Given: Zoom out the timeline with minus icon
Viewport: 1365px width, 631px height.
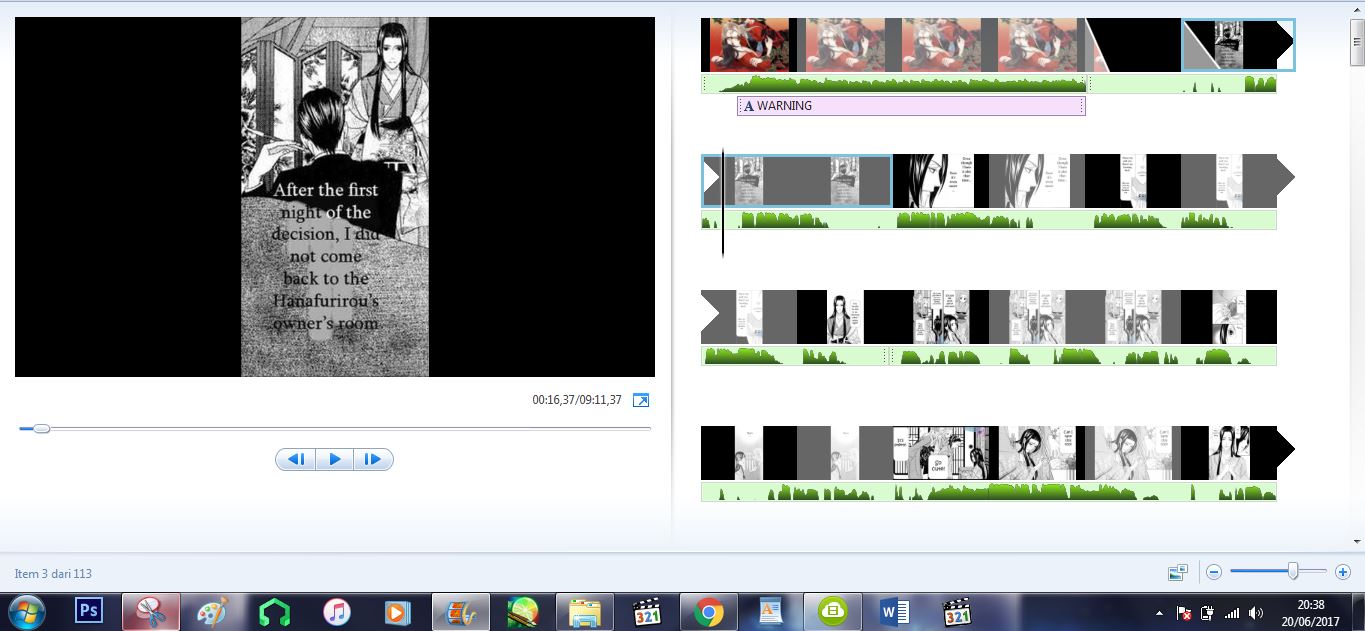Looking at the screenshot, I should 1214,572.
